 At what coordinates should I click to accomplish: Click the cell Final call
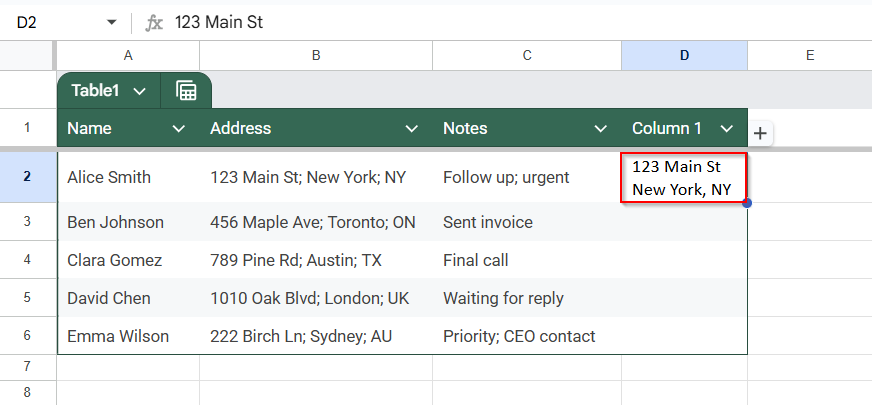(527, 260)
